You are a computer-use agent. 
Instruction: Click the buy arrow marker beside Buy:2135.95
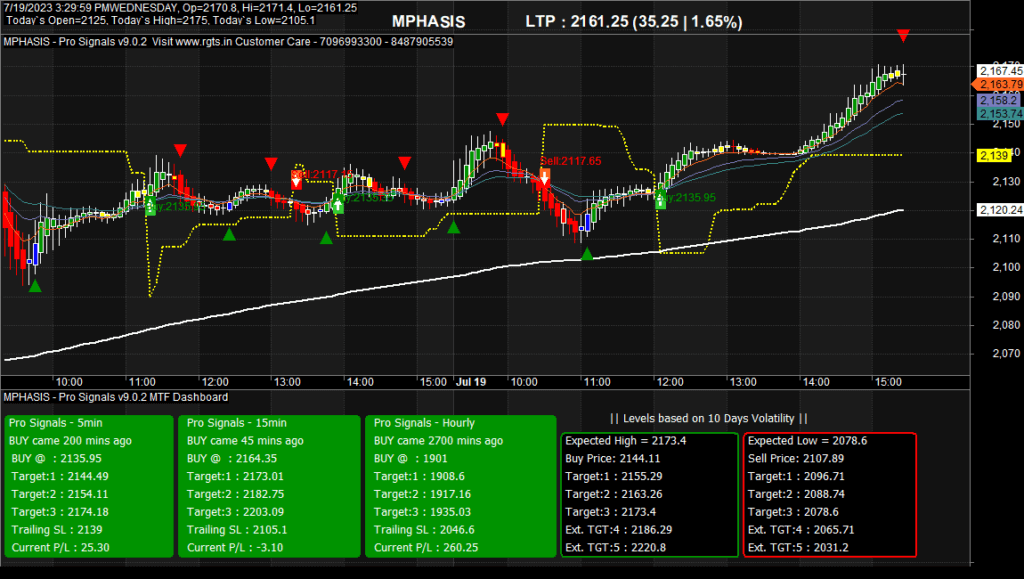point(661,198)
